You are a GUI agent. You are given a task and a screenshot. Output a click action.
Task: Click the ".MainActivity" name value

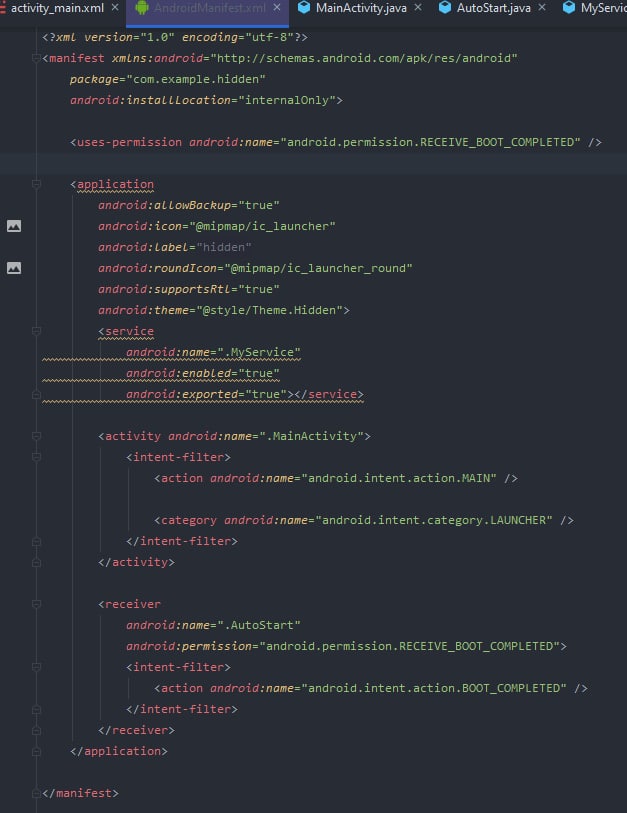311,436
